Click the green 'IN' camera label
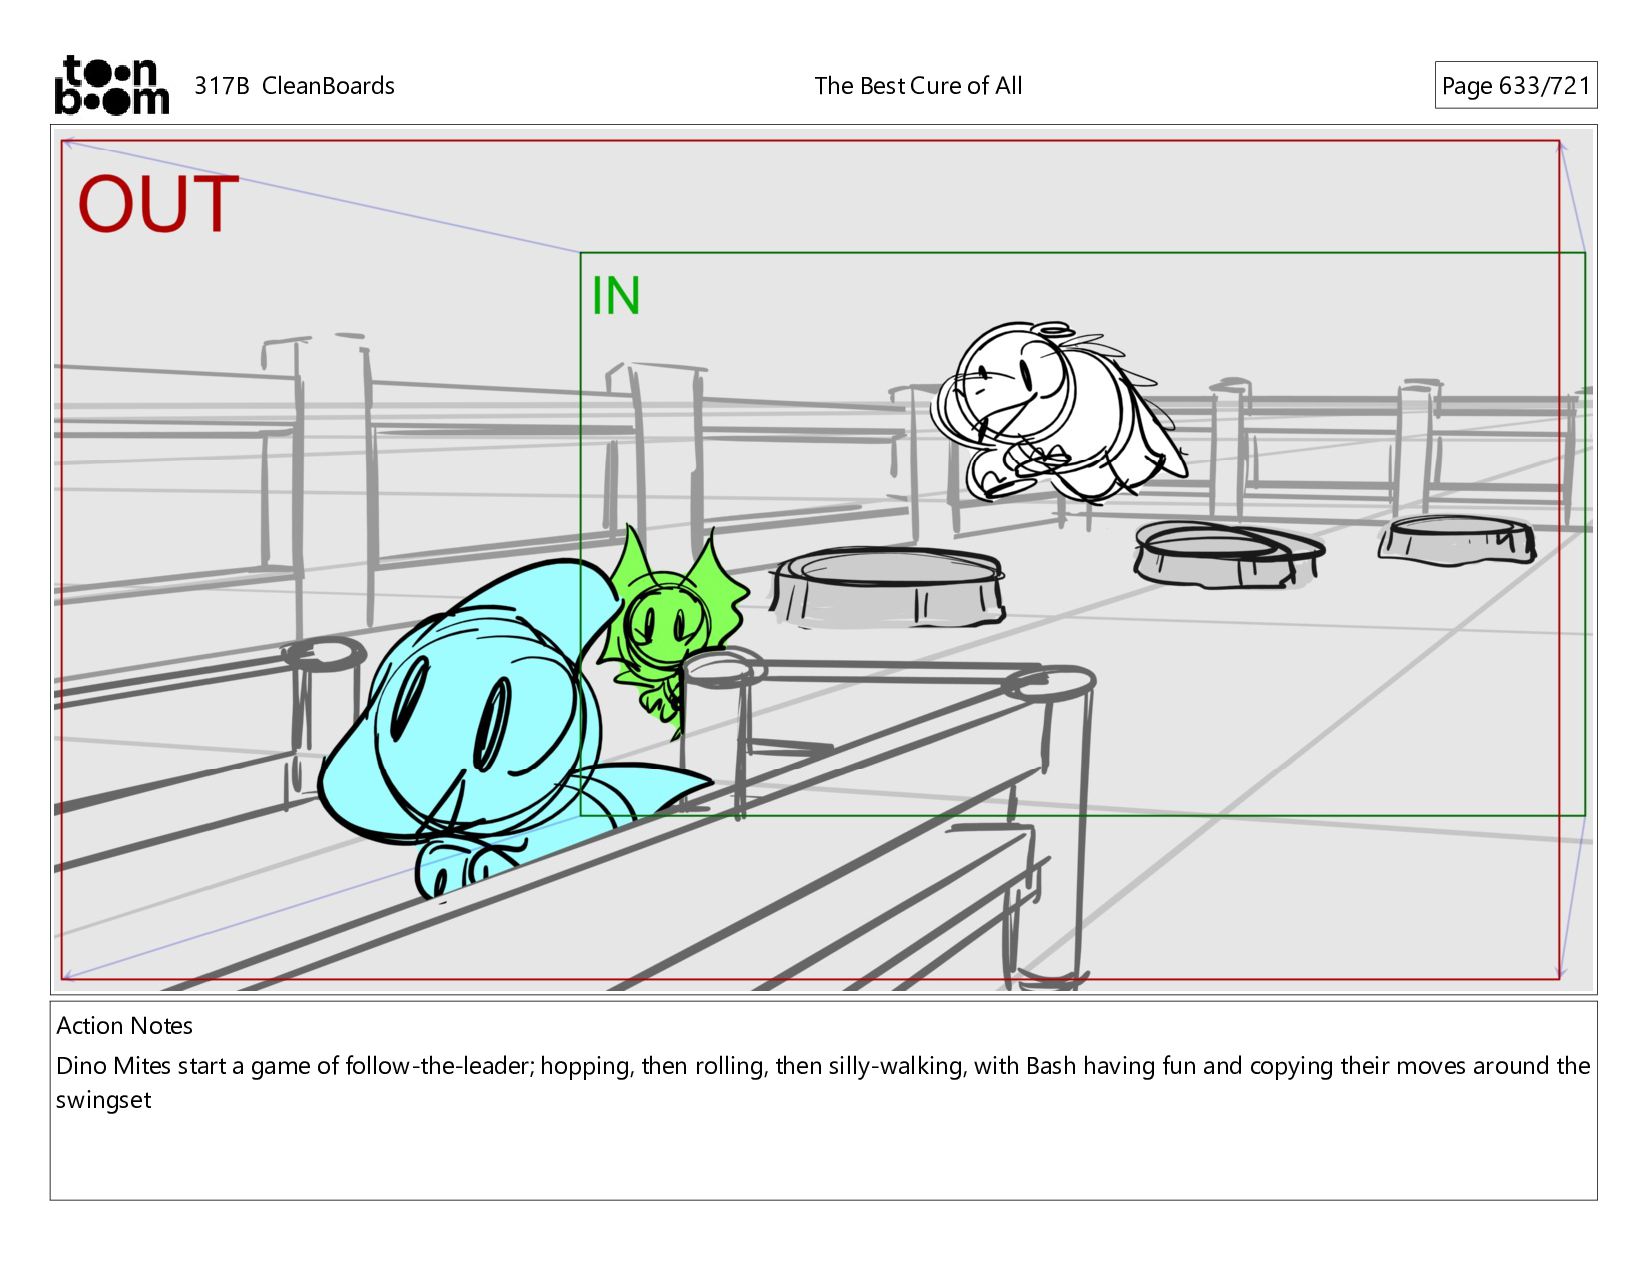 (615, 296)
